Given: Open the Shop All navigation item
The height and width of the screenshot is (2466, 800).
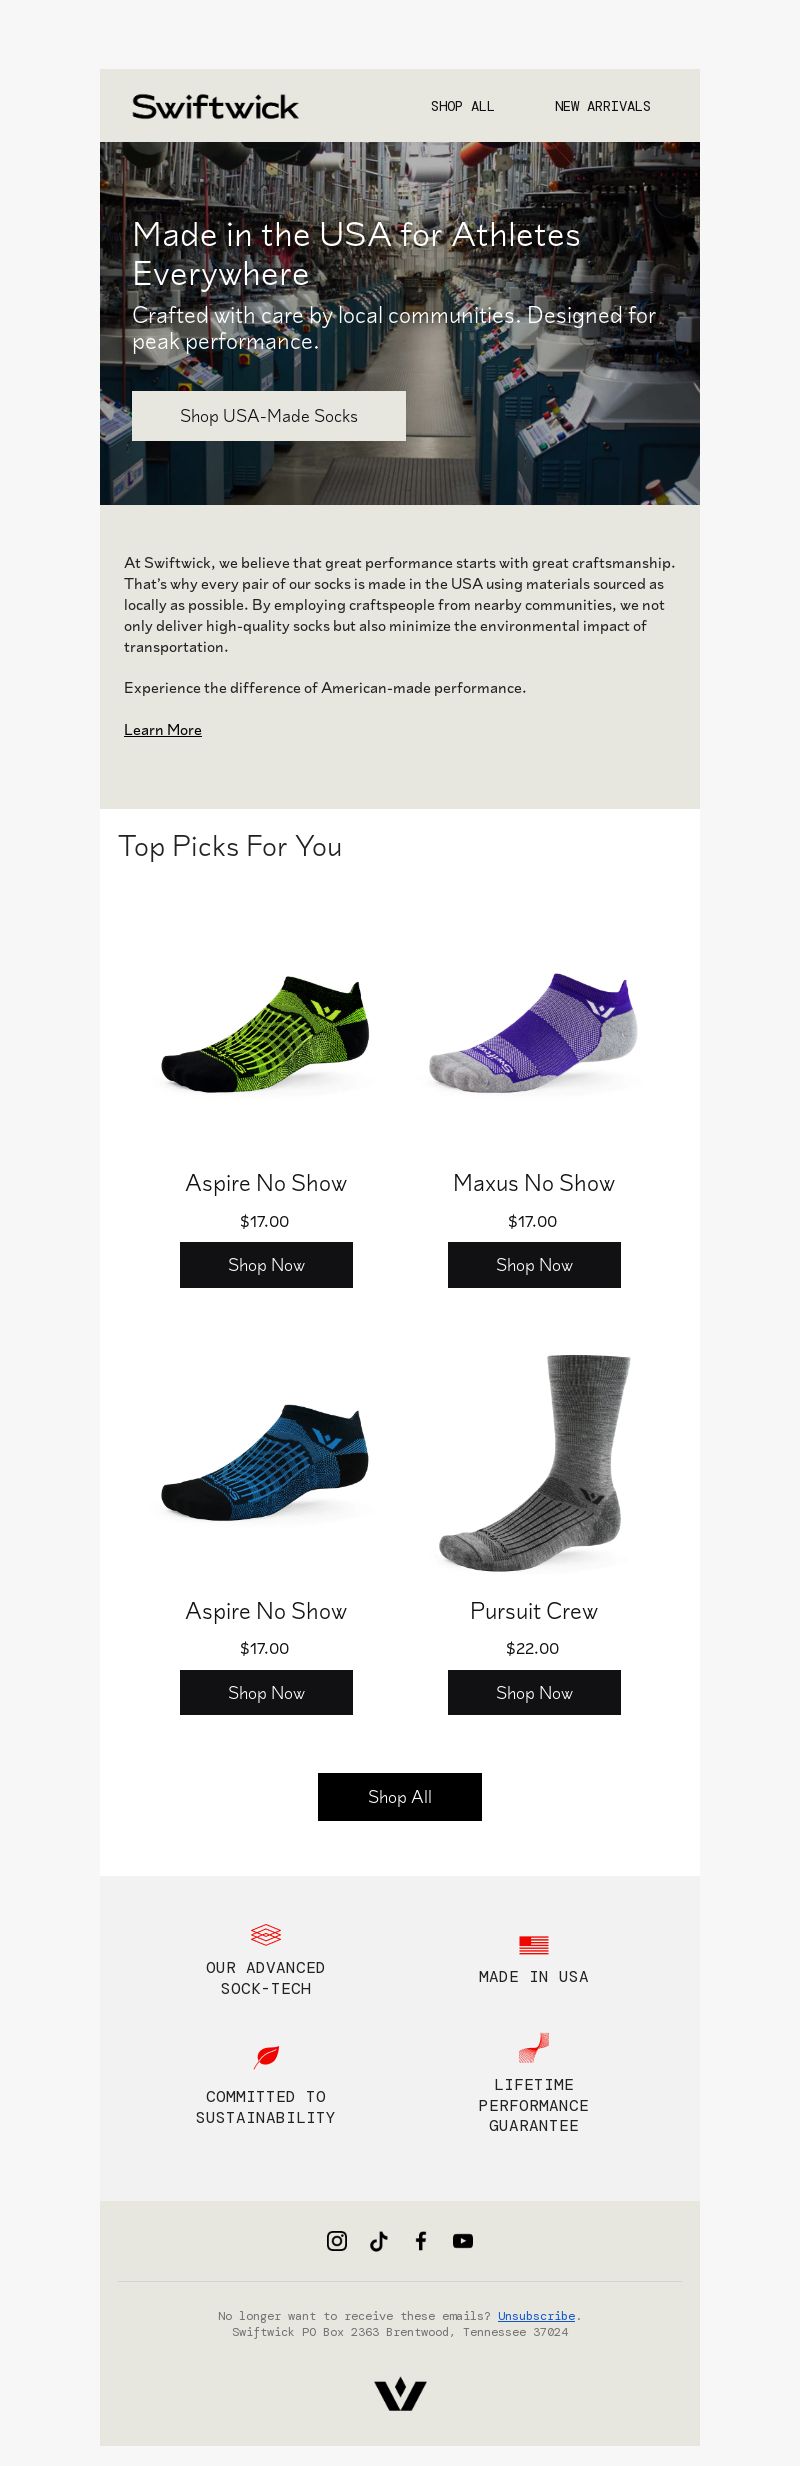Looking at the screenshot, I should pos(462,107).
